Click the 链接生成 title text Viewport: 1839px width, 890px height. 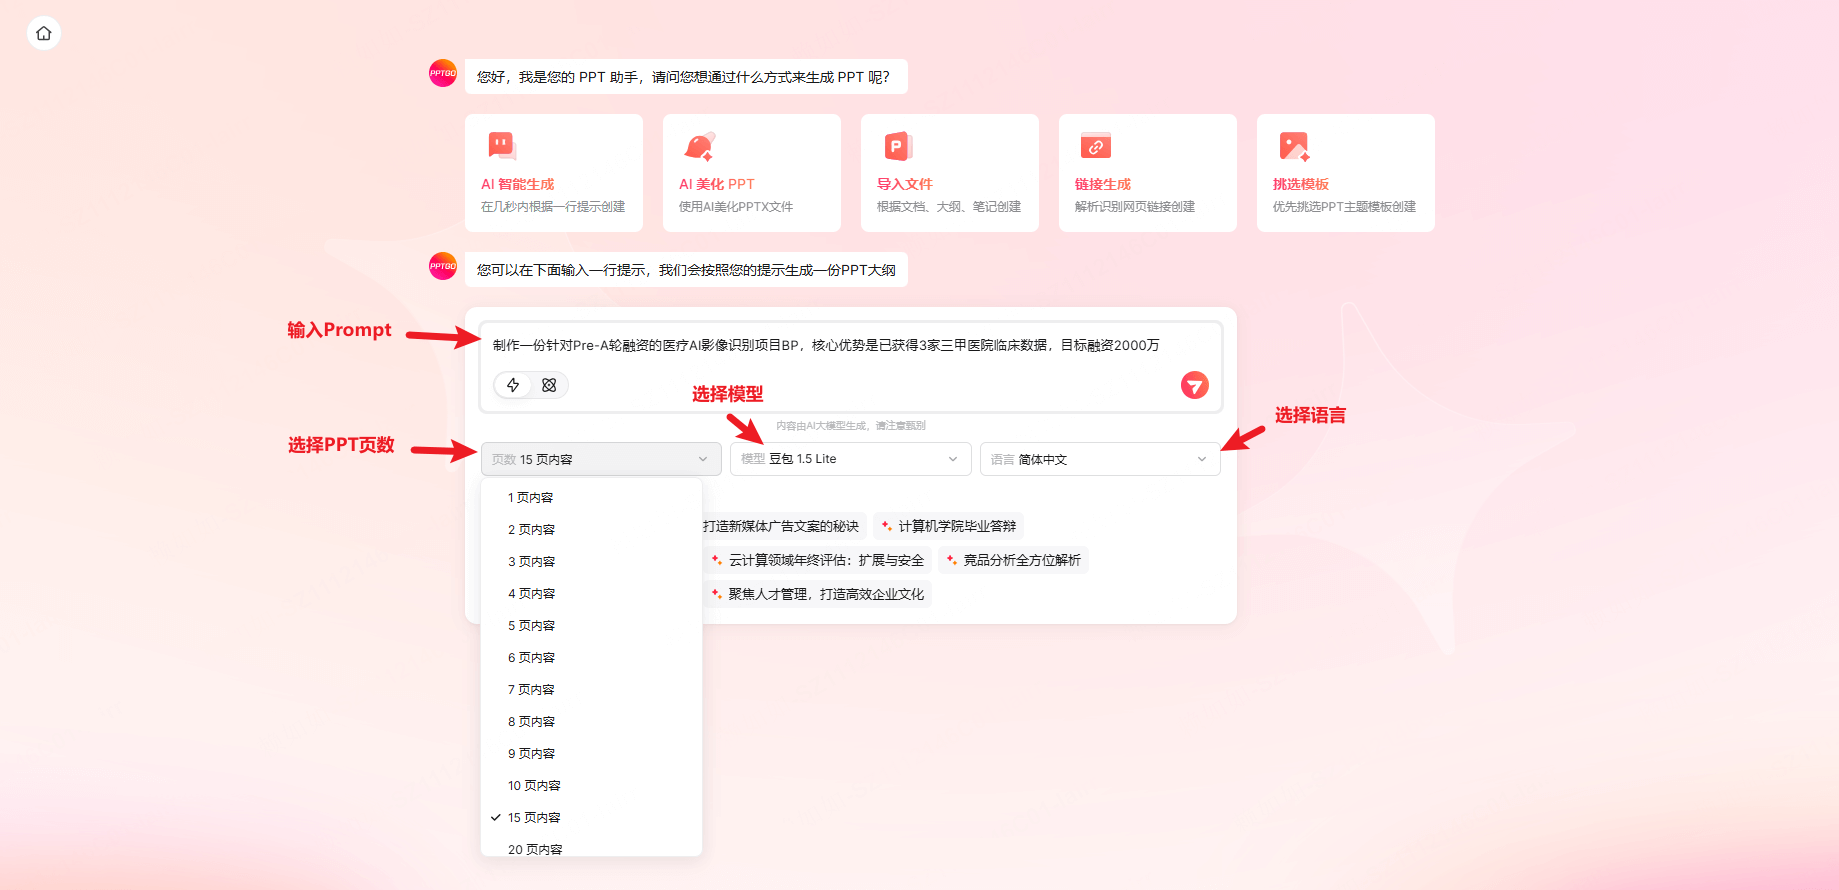[x=1103, y=184]
